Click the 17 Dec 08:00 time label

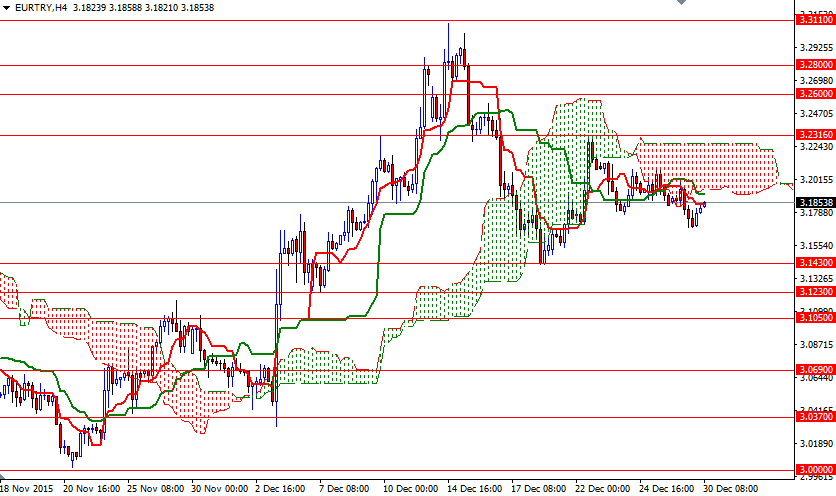(538, 489)
